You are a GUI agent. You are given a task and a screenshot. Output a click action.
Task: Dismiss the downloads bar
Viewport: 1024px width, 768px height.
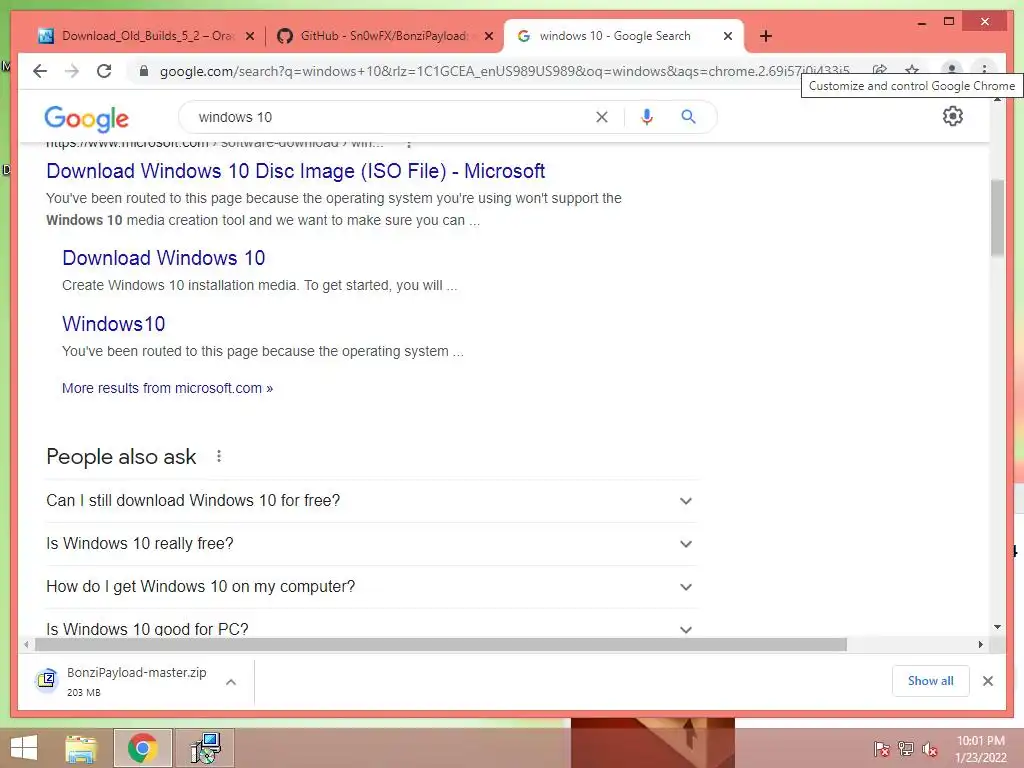pyautogui.click(x=987, y=681)
